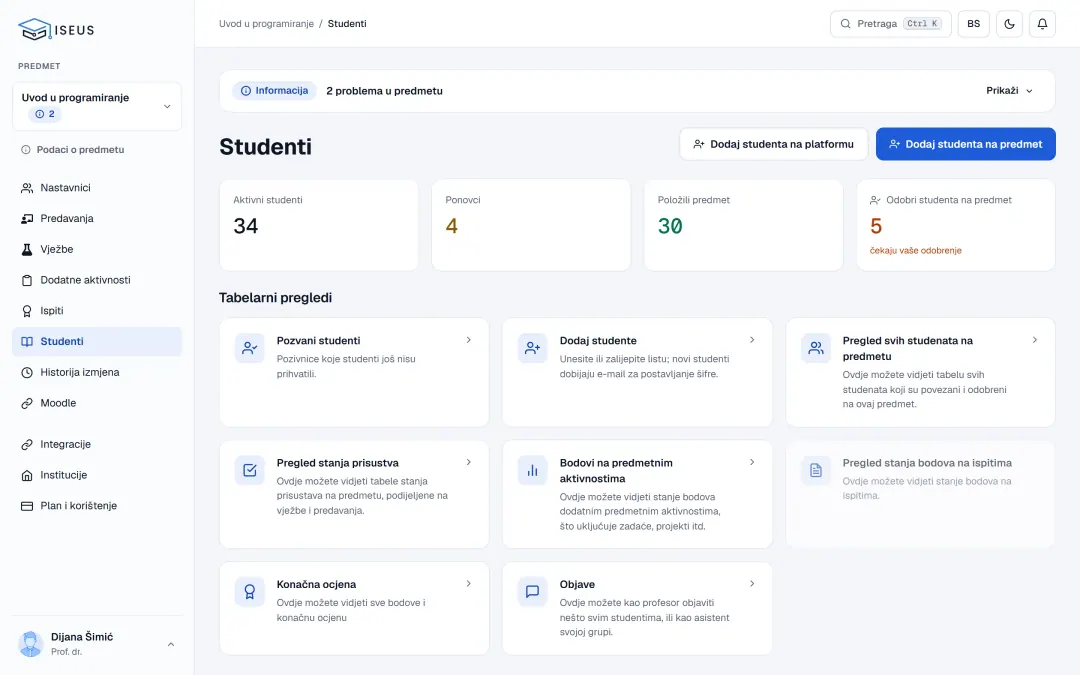Image resolution: width=1080 pixels, height=675 pixels.
Task: Expand problems with the Prikaži dropdown
Action: click(1010, 90)
